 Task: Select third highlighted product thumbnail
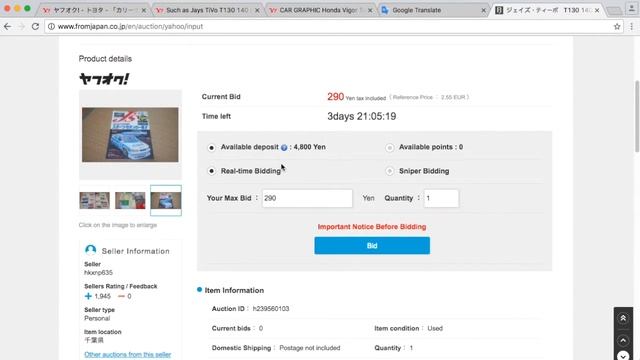click(x=166, y=200)
